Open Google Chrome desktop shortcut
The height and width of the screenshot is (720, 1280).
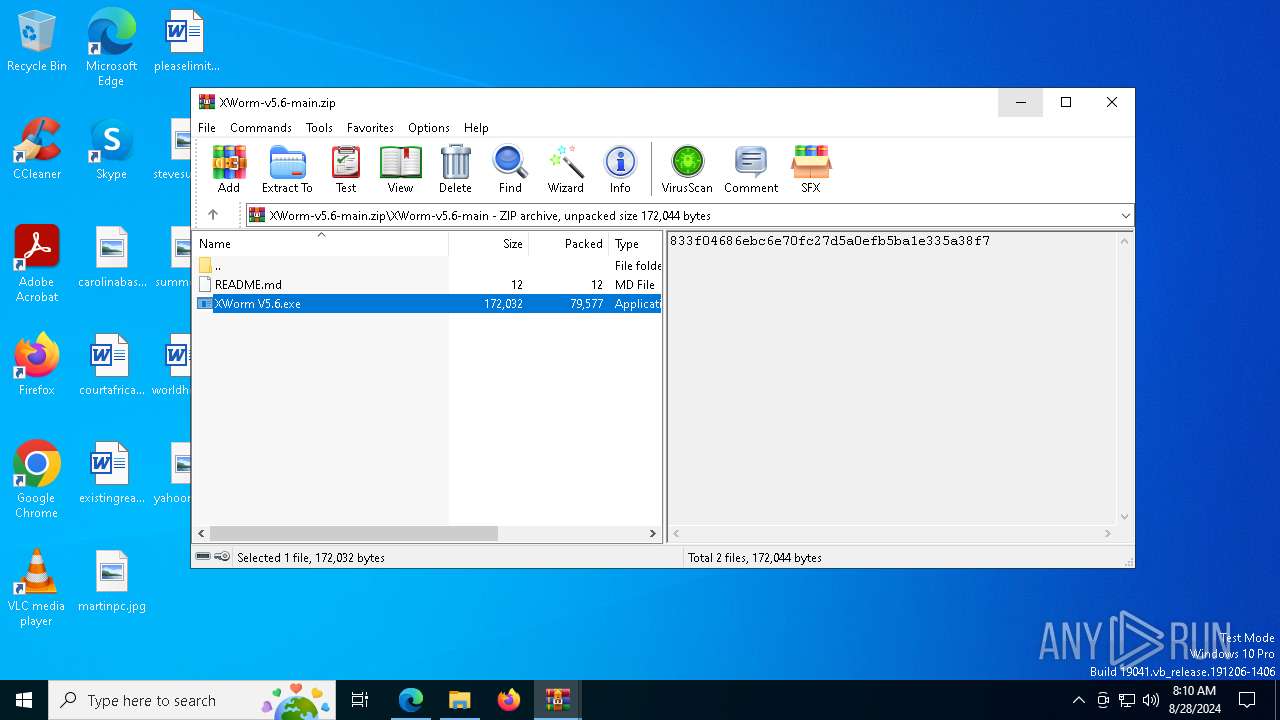click(x=37, y=480)
